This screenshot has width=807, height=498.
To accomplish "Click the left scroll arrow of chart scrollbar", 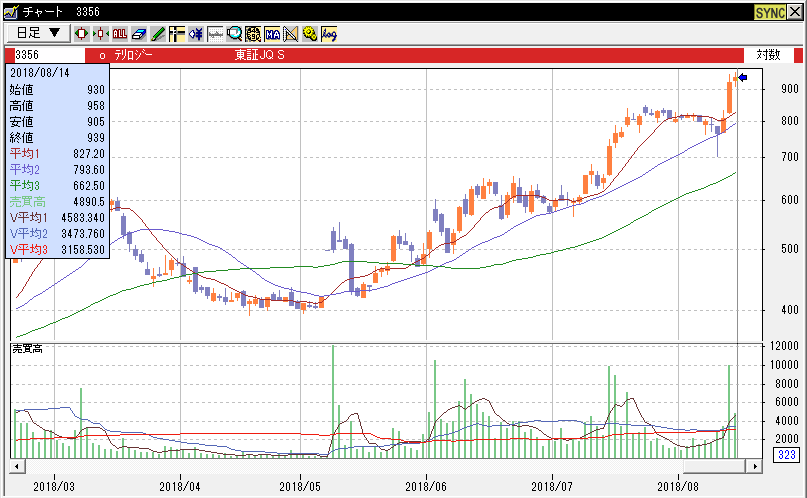I will pyautogui.click(x=16, y=466).
